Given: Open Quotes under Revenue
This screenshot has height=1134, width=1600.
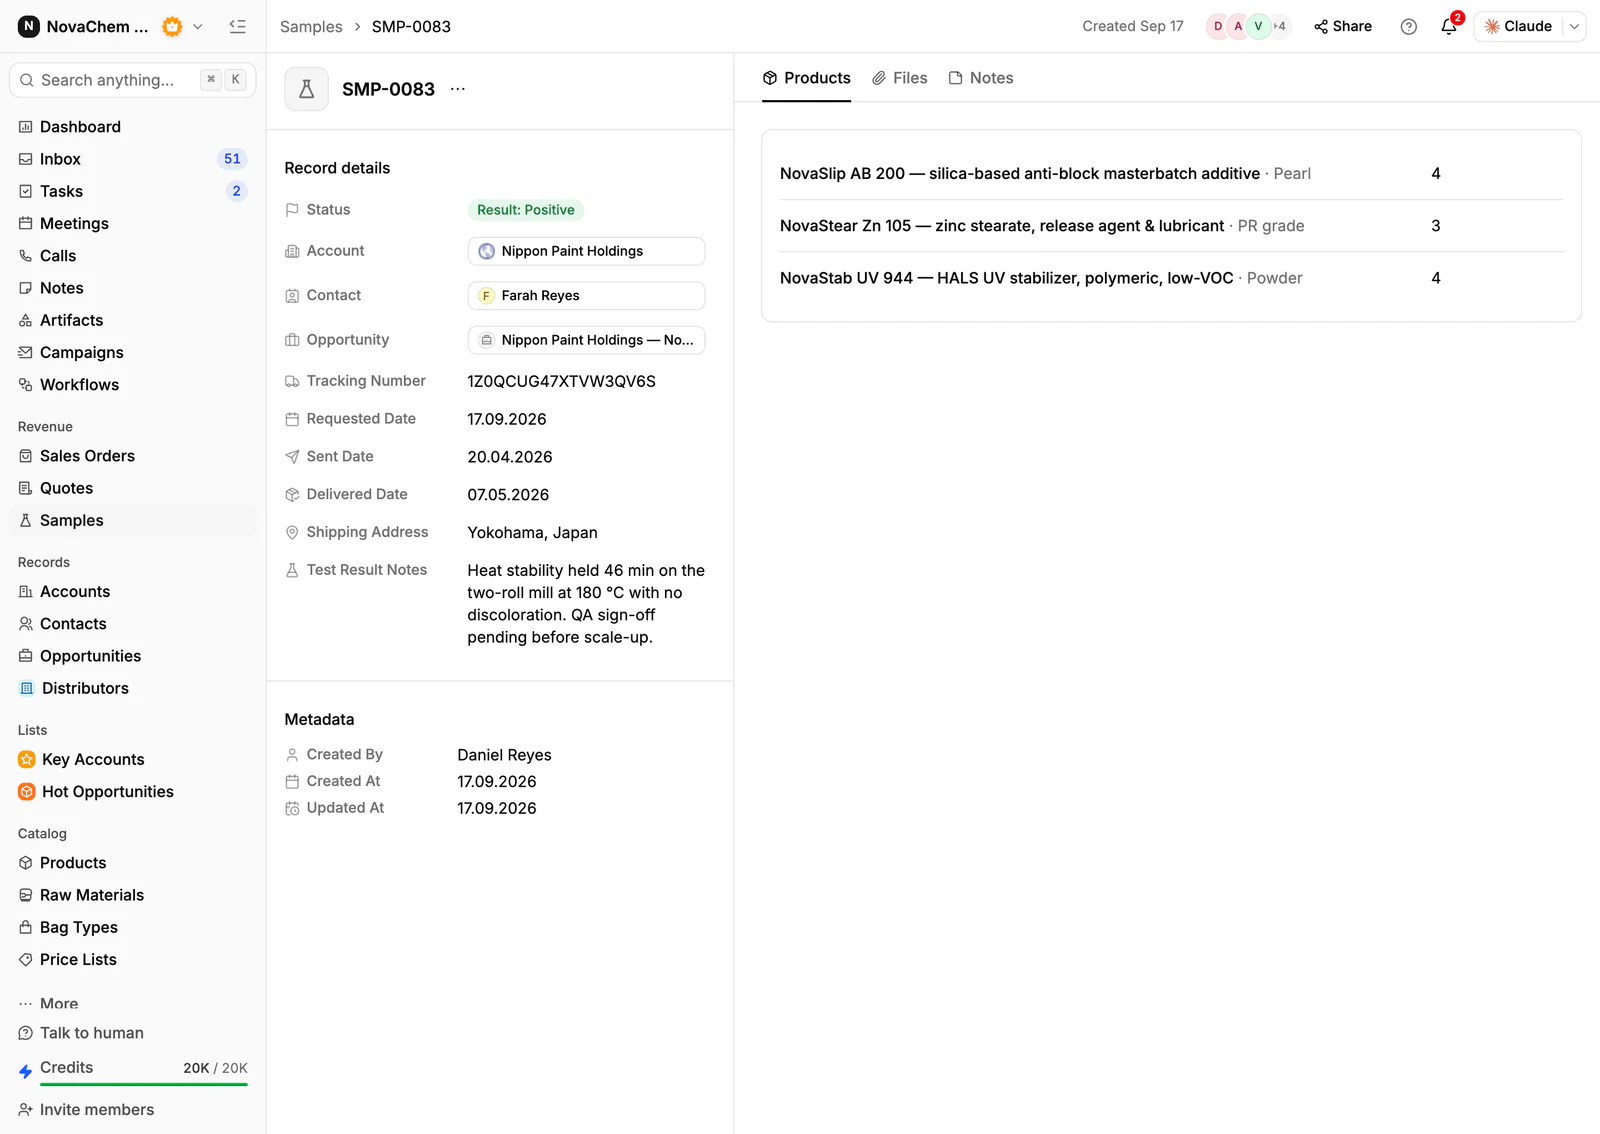Looking at the screenshot, I should 133,488.
